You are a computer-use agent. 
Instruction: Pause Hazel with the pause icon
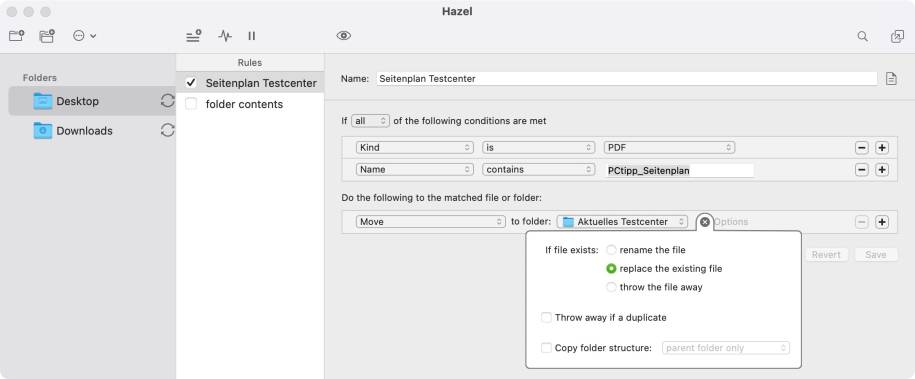pos(252,36)
